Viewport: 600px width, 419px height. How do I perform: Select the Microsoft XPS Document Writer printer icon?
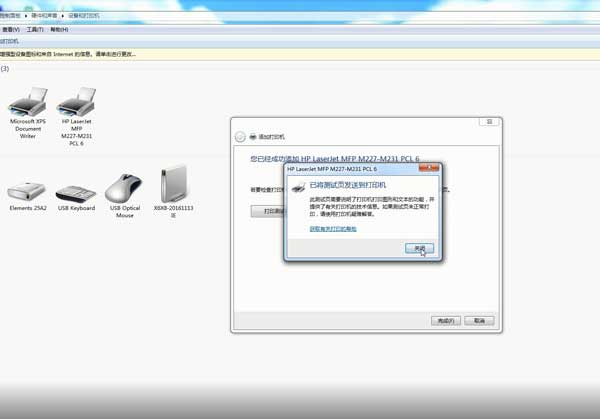tap(28, 101)
